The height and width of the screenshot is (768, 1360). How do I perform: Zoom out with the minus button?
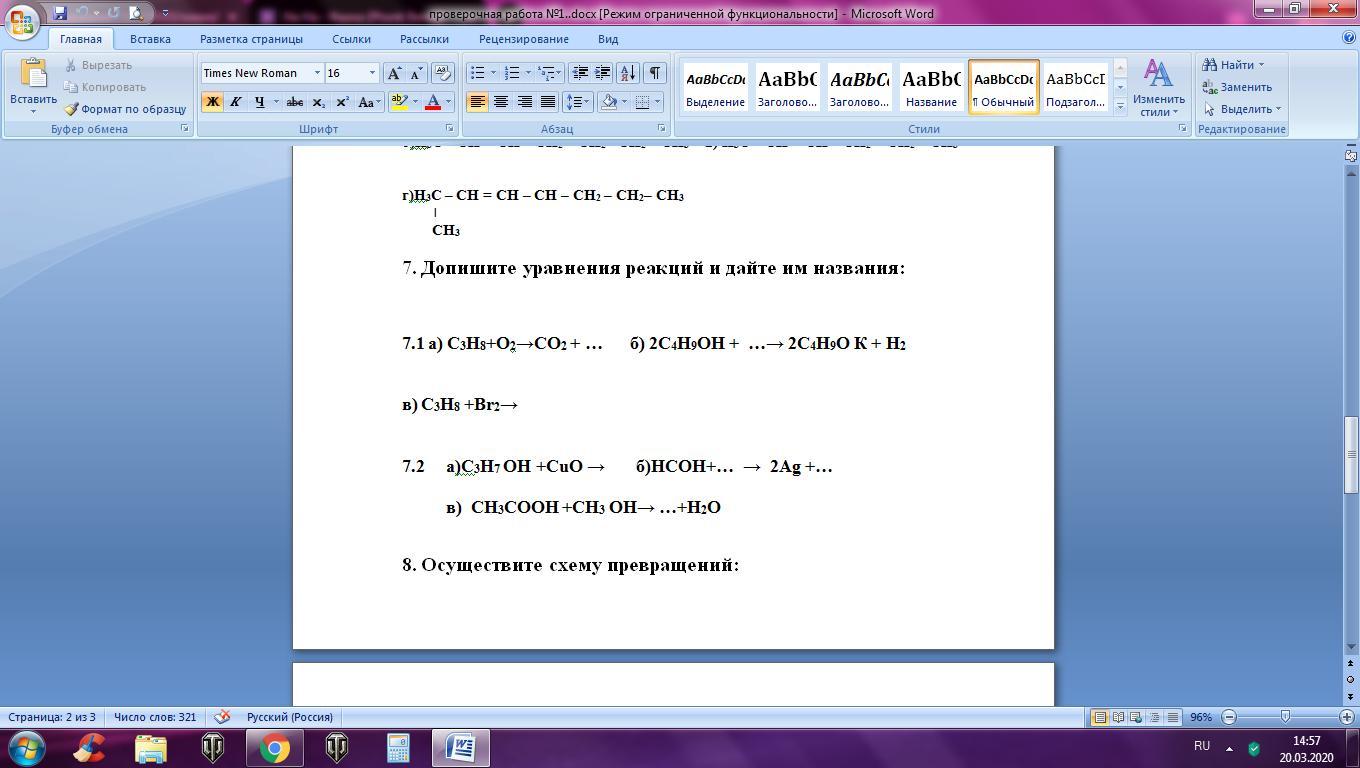click(1229, 717)
